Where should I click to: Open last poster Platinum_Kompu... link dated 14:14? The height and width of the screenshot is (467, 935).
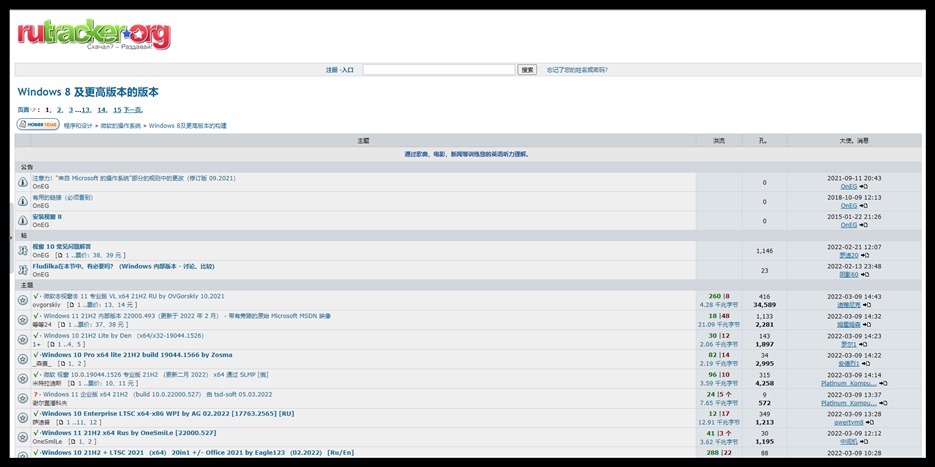[849, 384]
